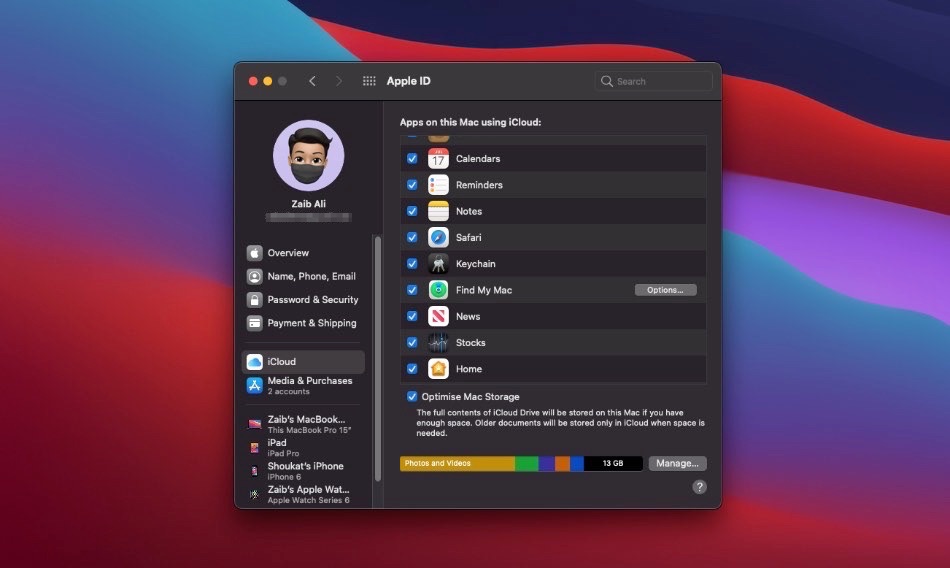Open Payment & Shipping section
Screen dimensions: 950x568
tap(303, 323)
